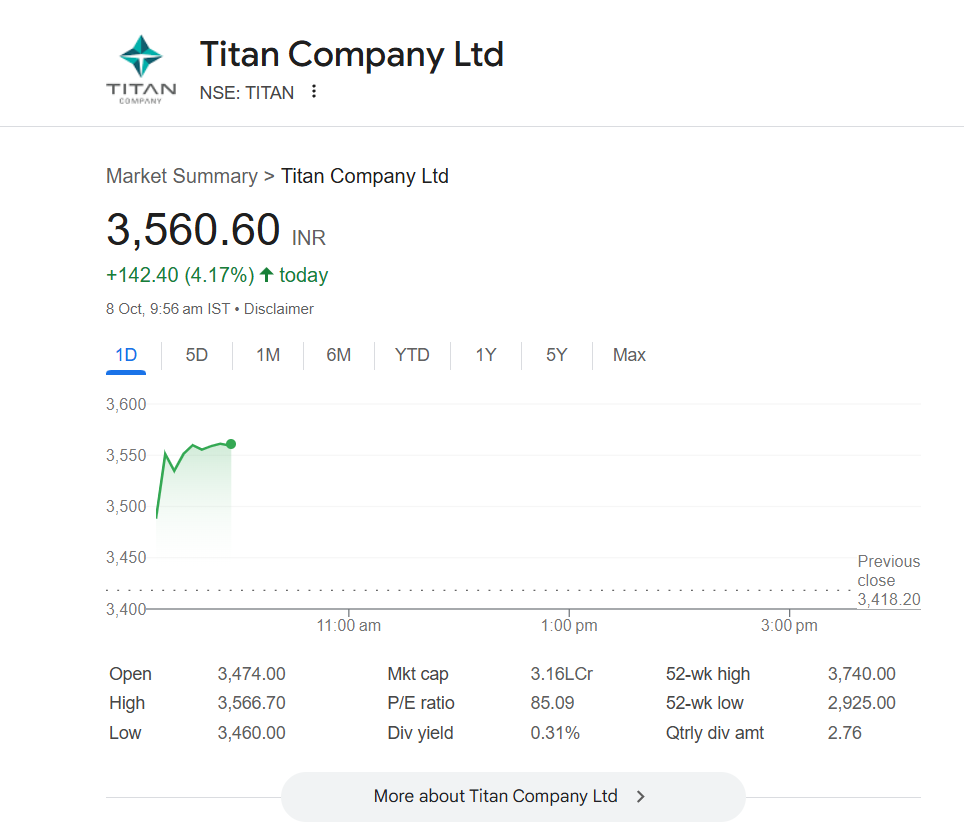The height and width of the screenshot is (839, 964).
Task: Switch to the 5D chart range
Action: (197, 355)
